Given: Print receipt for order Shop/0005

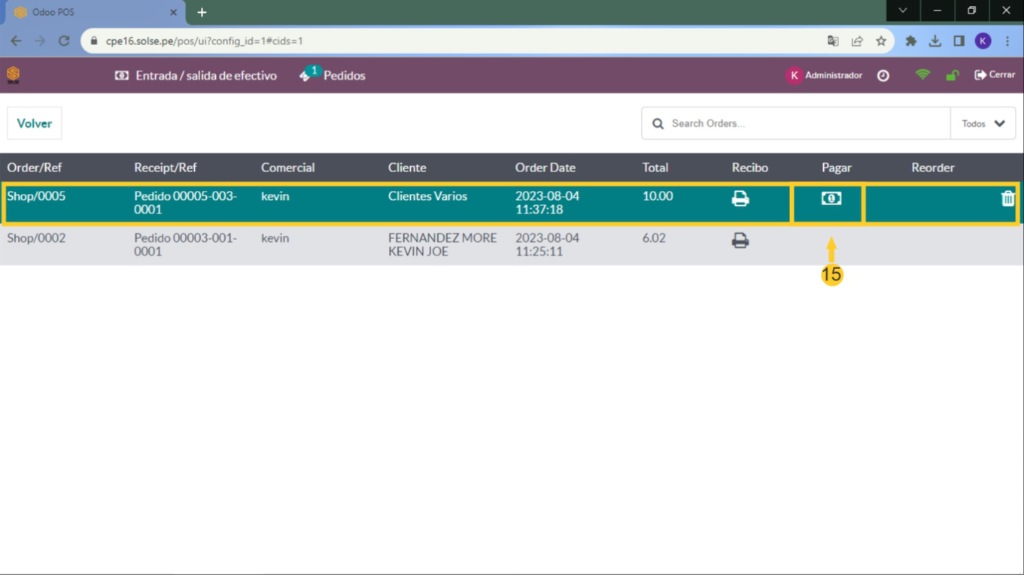Looking at the screenshot, I should point(740,198).
